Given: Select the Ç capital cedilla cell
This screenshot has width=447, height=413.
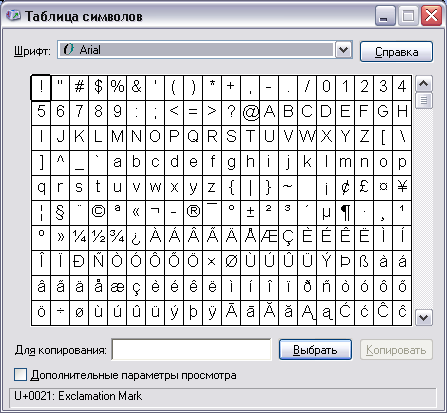Looking at the screenshot, I should [x=288, y=238].
